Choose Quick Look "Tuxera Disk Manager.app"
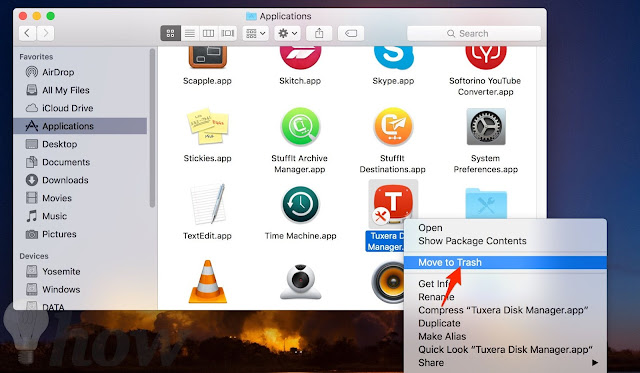The image size is (640, 373). click(505, 350)
